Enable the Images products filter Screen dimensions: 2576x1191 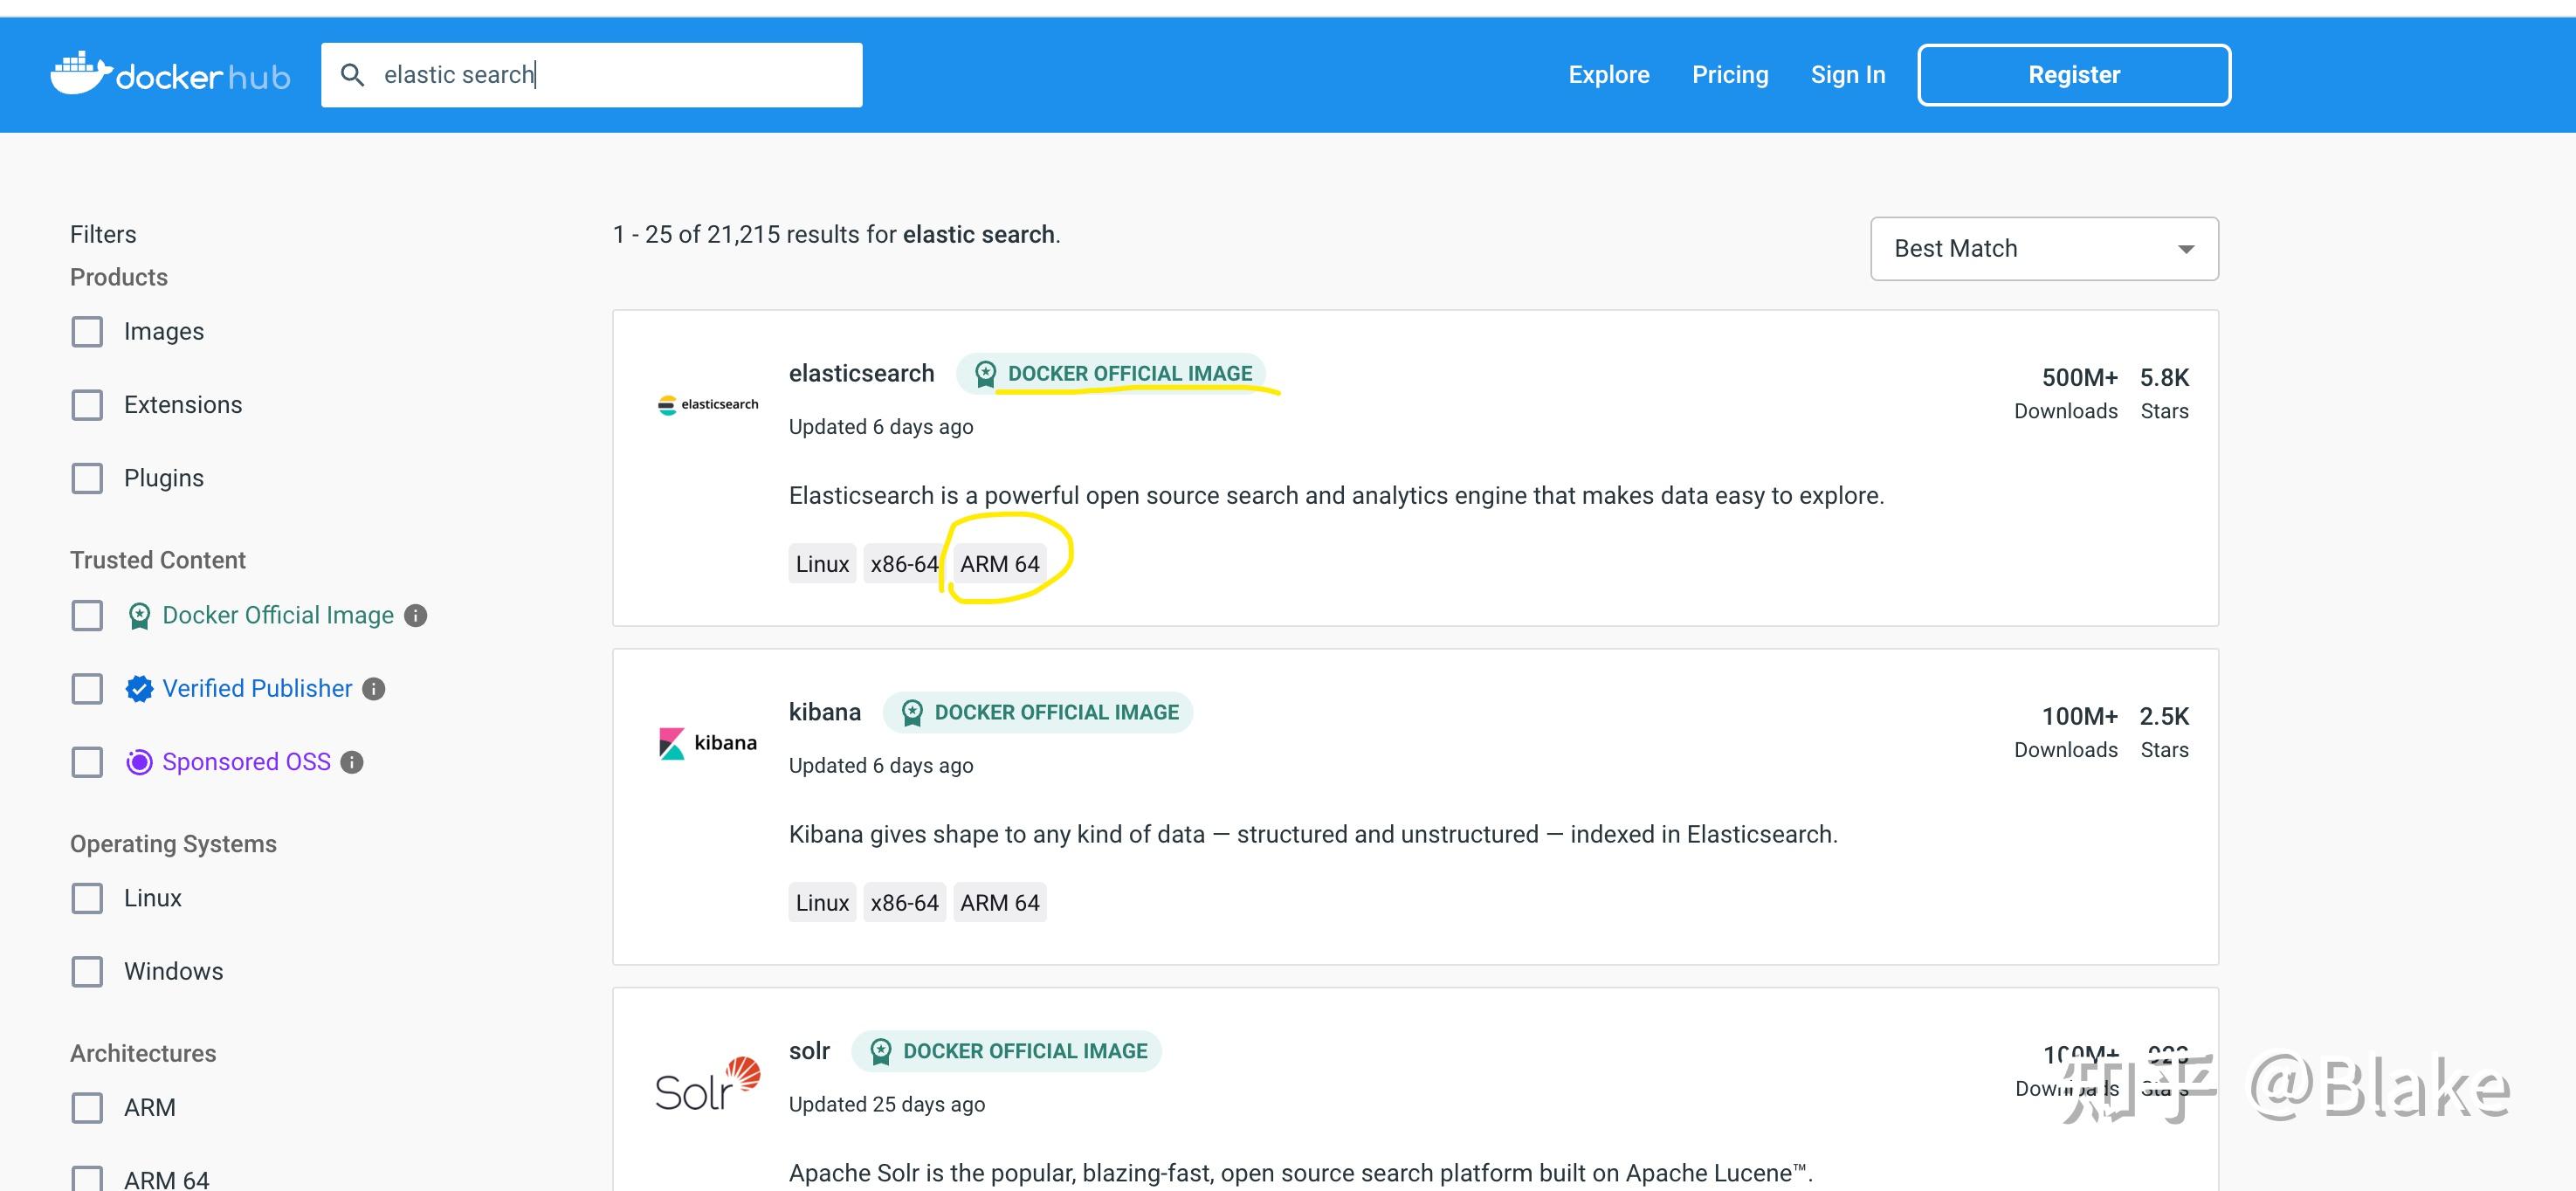click(x=87, y=331)
